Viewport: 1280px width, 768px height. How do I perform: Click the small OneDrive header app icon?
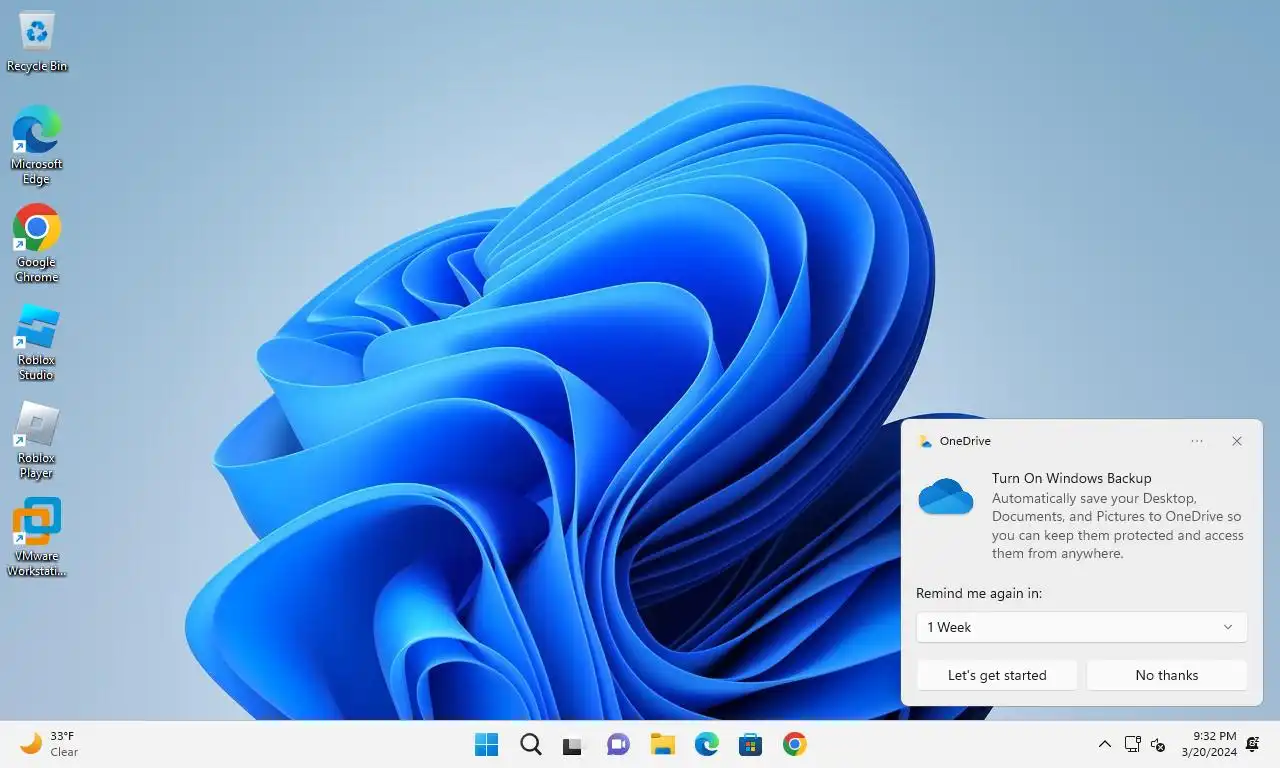(x=925, y=441)
